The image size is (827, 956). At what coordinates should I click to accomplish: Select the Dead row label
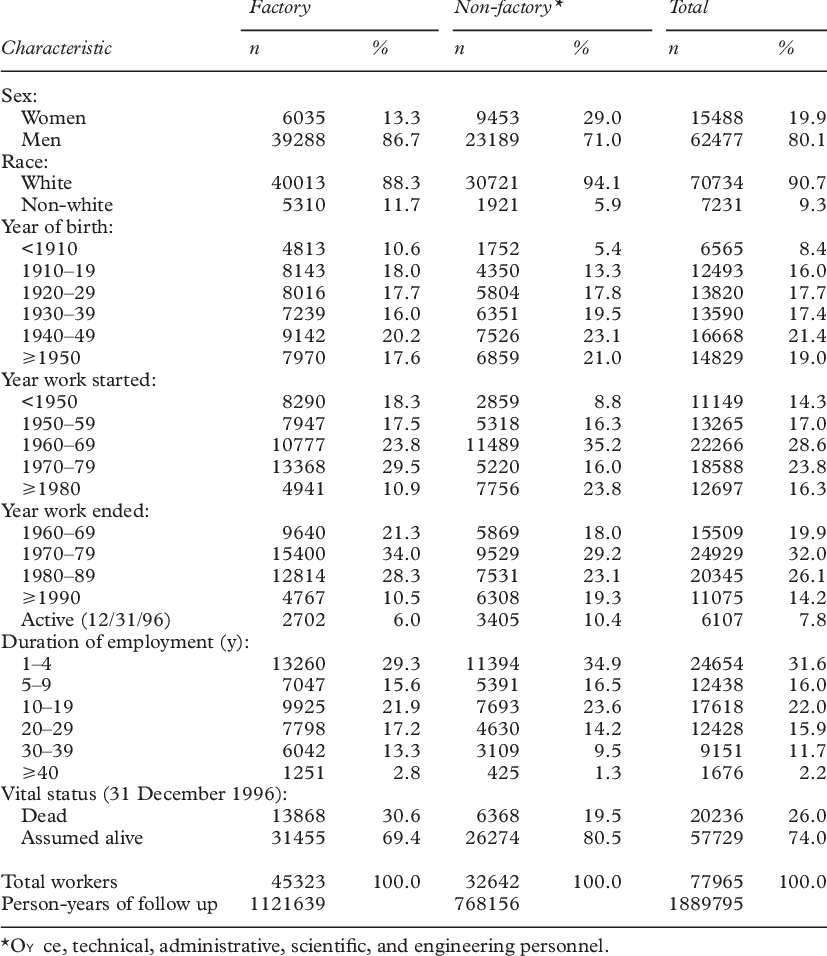coord(45,817)
